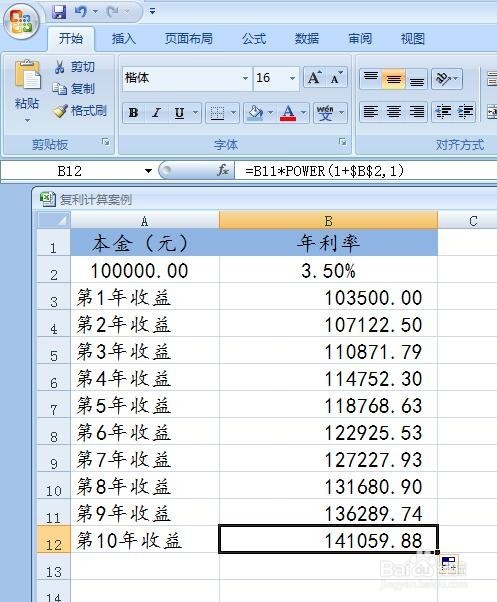Click the Decrease Font Size icon
This screenshot has height=602, width=497.
[x=336, y=78]
